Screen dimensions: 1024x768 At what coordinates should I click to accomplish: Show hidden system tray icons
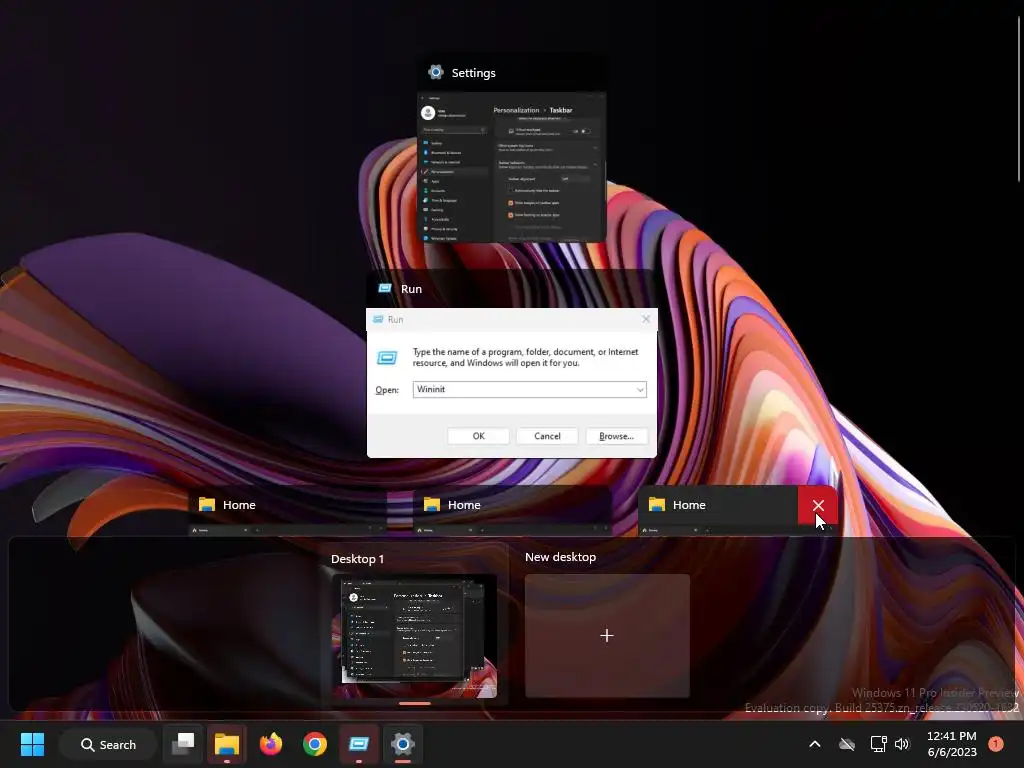pos(814,744)
